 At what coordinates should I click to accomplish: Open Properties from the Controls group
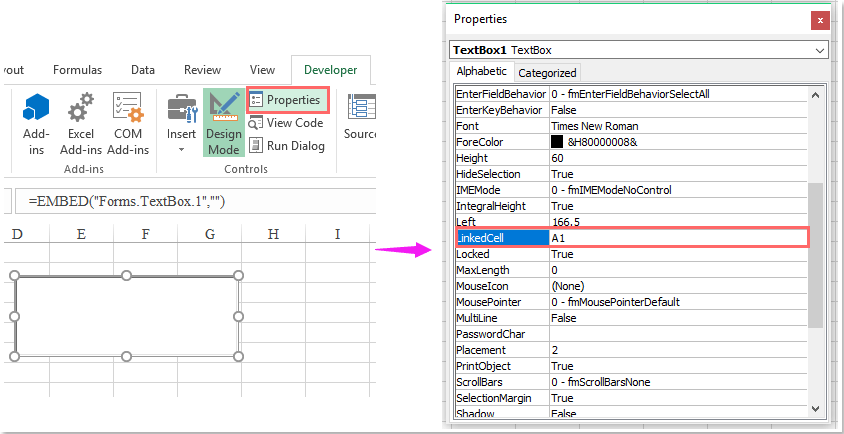(x=285, y=100)
